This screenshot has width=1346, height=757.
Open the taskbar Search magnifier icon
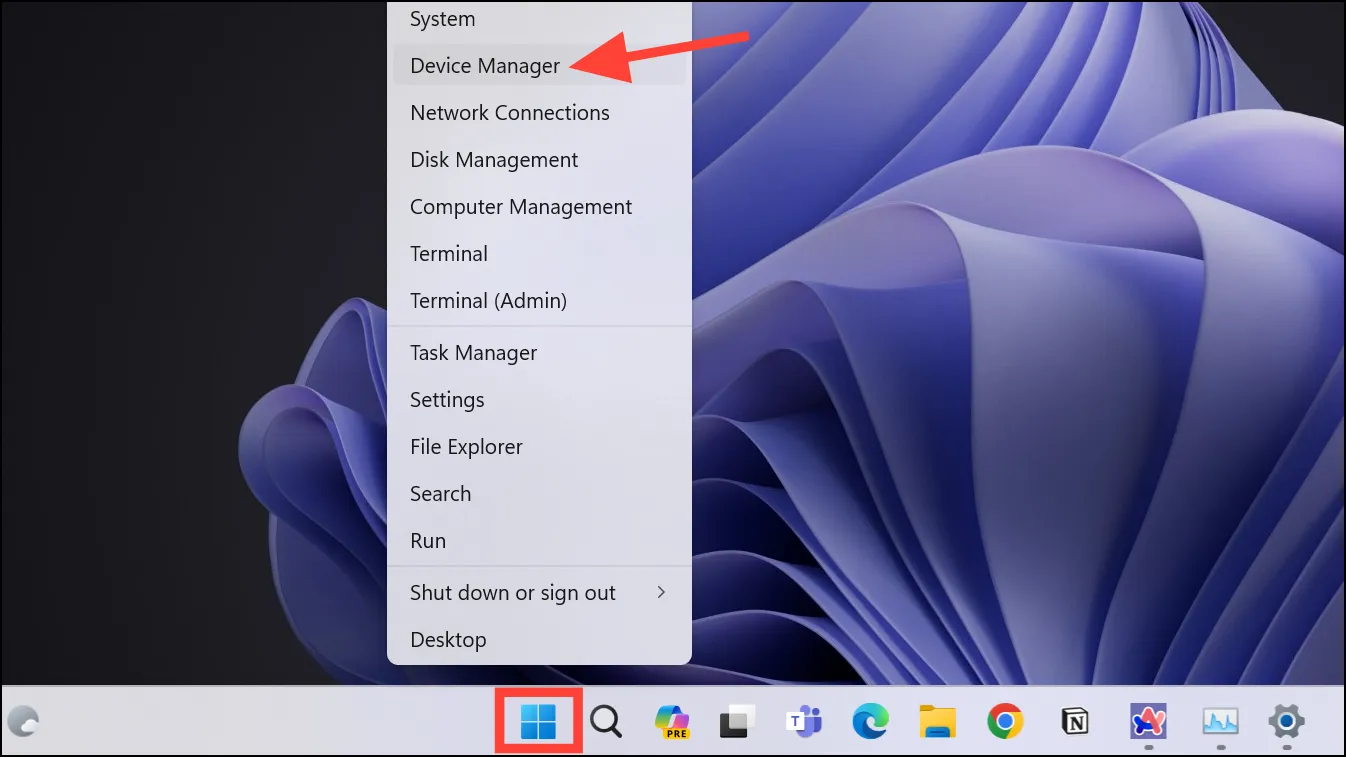tap(606, 721)
